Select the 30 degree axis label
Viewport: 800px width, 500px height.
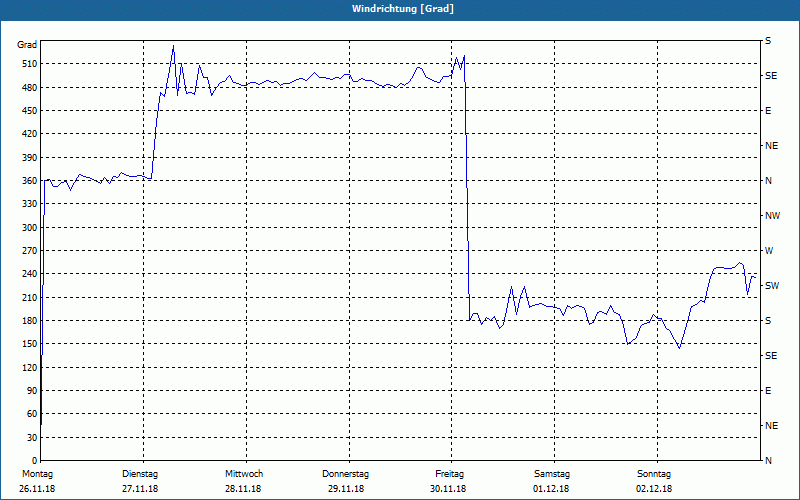(32, 438)
